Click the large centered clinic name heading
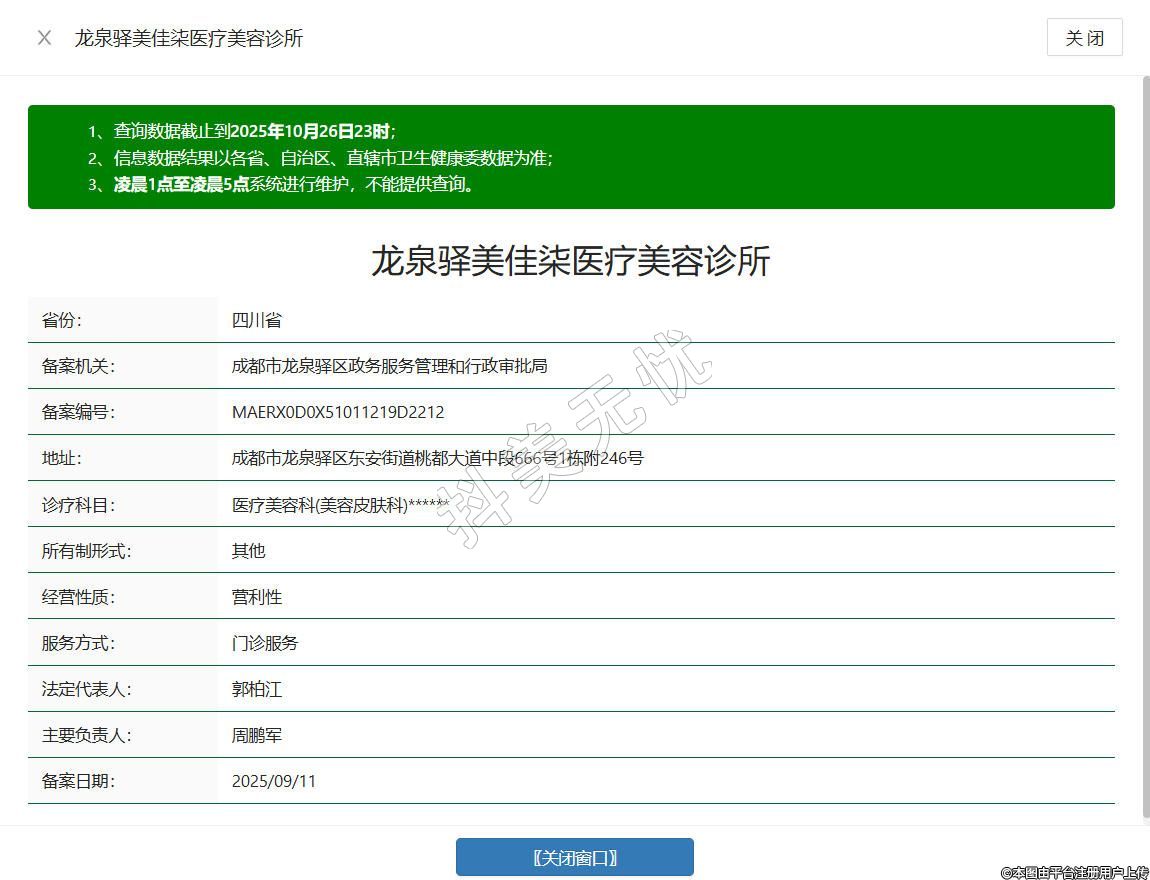This screenshot has width=1150, height=880. pos(570,261)
